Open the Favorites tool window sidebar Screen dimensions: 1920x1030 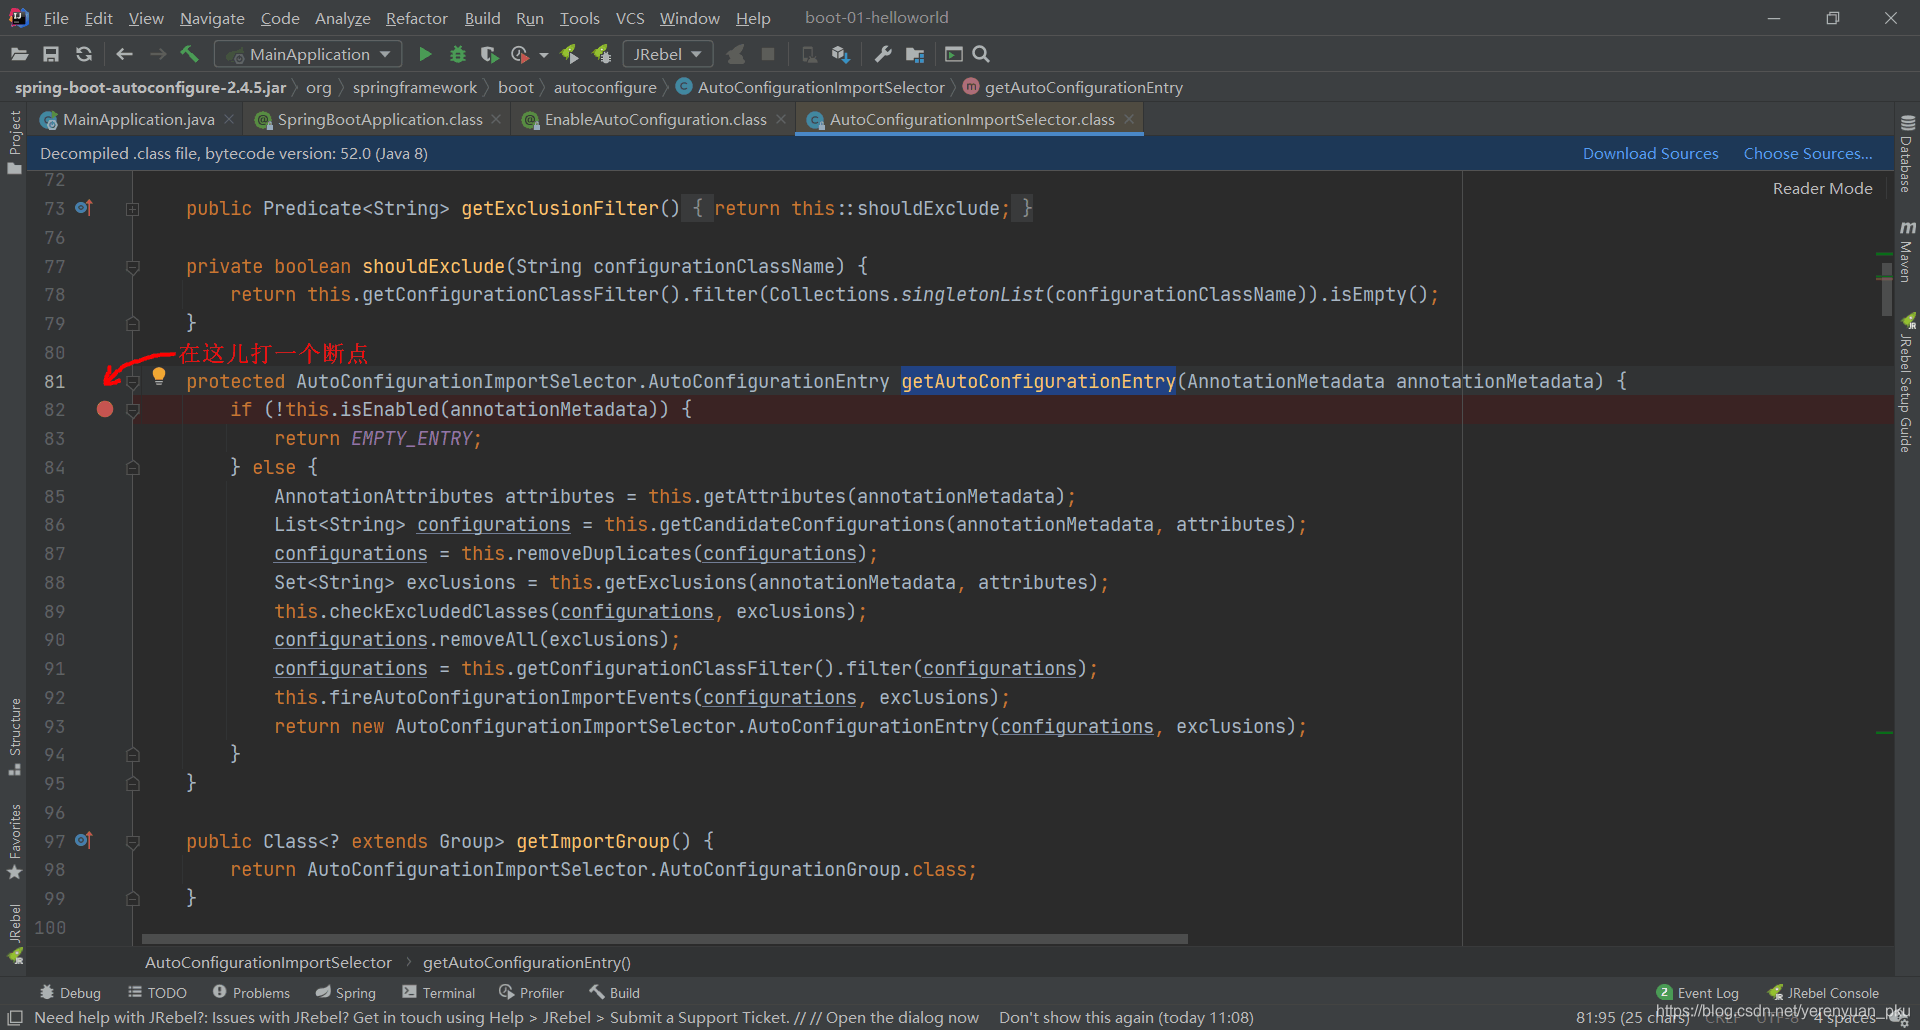tap(14, 841)
